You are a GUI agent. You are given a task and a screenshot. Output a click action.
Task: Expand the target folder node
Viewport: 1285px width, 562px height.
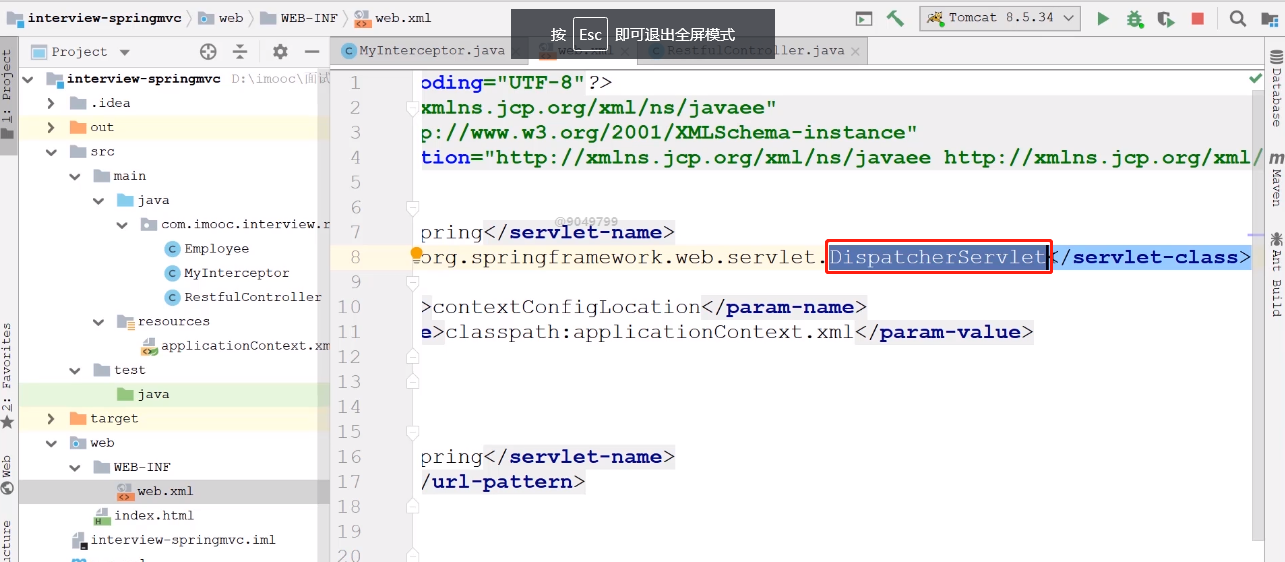[x=52, y=419]
